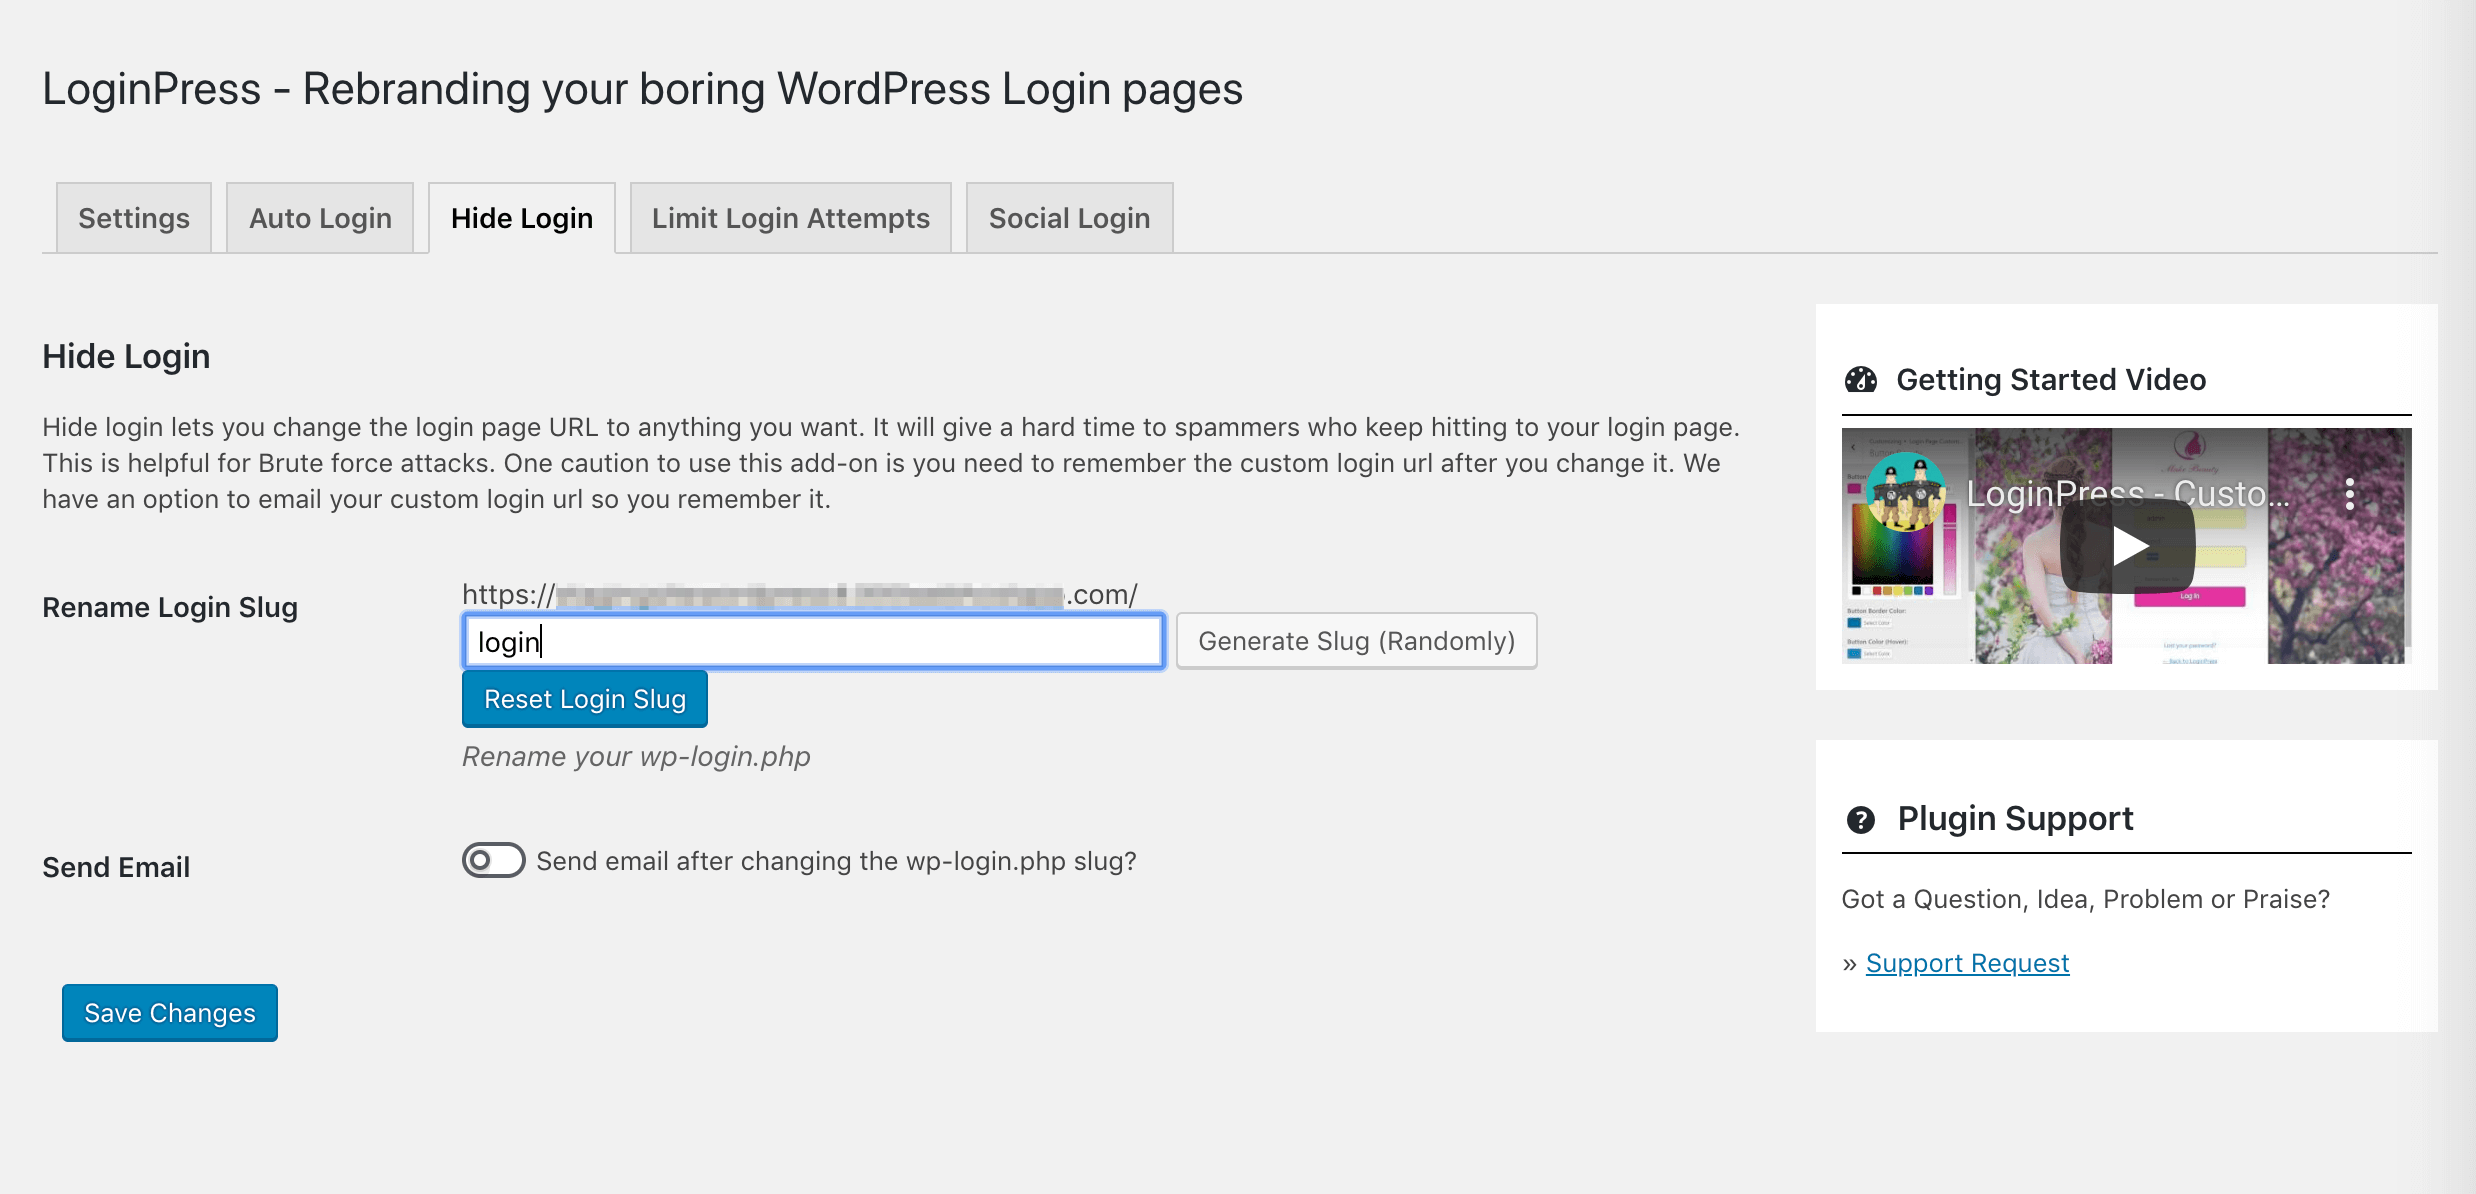Toggle send email after slug change
Image resolution: width=2476 pixels, height=1194 pixels.
[x=493, y=860]
